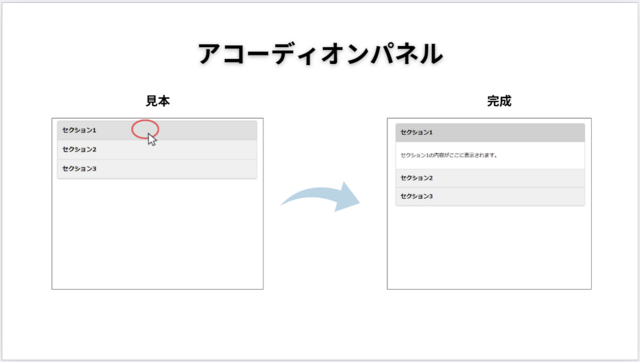Expand セクション1 in the 見本 panel
Viewport: 640px width, 362px height.
(157, 130)
